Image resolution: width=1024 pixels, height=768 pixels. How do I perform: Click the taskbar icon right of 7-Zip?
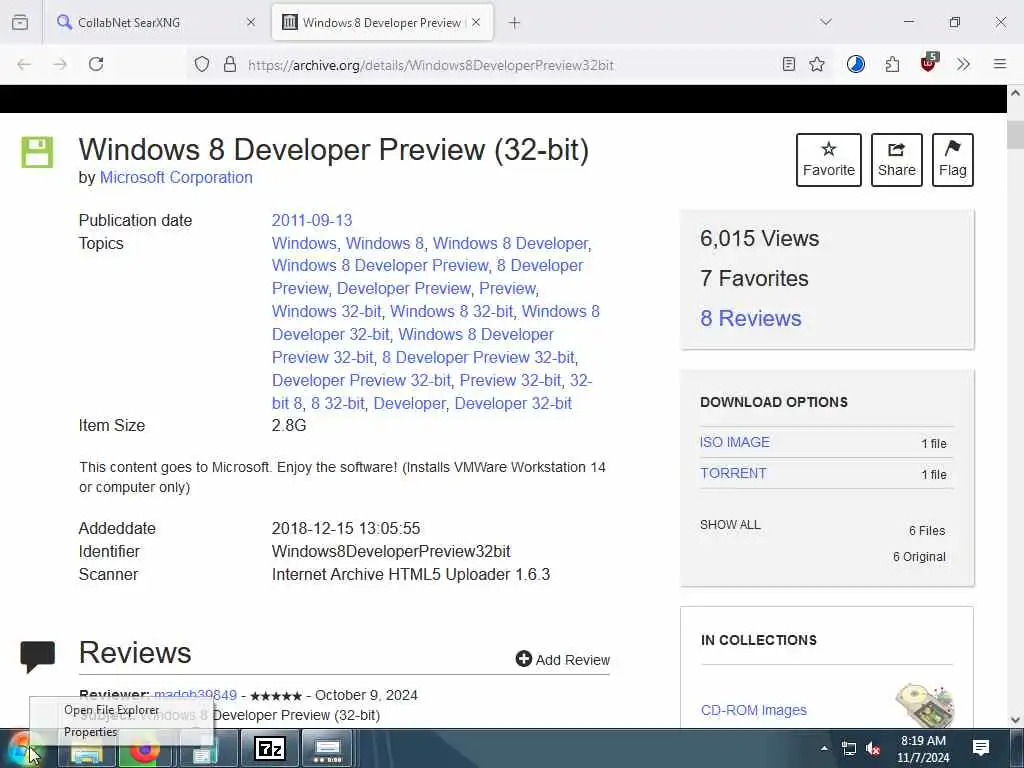click(x=328, y=748)
